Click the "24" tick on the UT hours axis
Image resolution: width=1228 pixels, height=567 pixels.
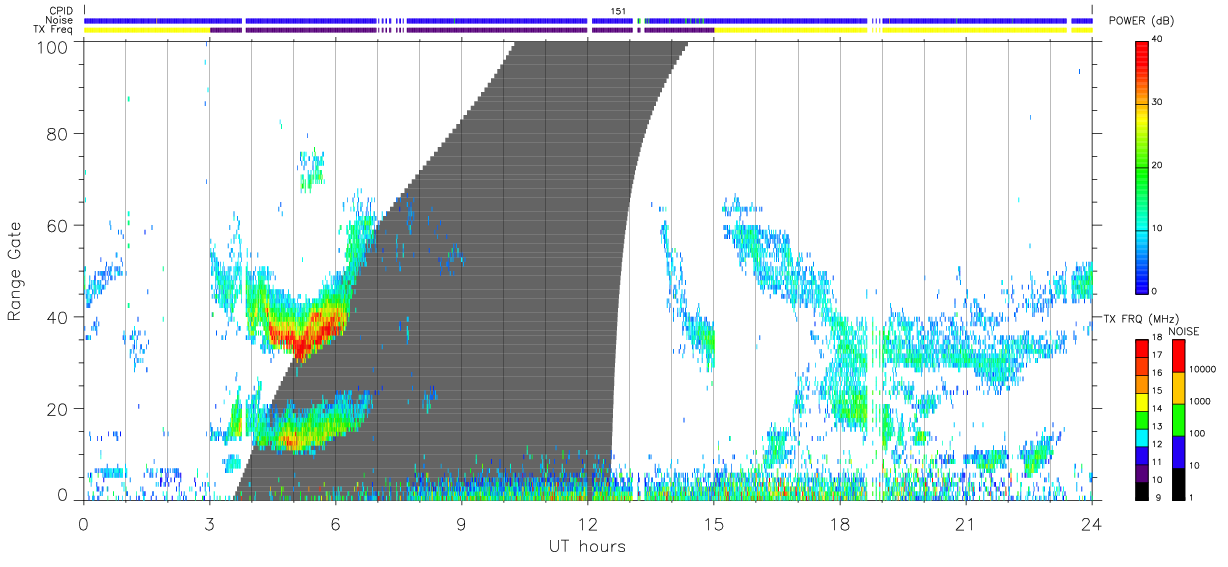(x=1092, y=522)
